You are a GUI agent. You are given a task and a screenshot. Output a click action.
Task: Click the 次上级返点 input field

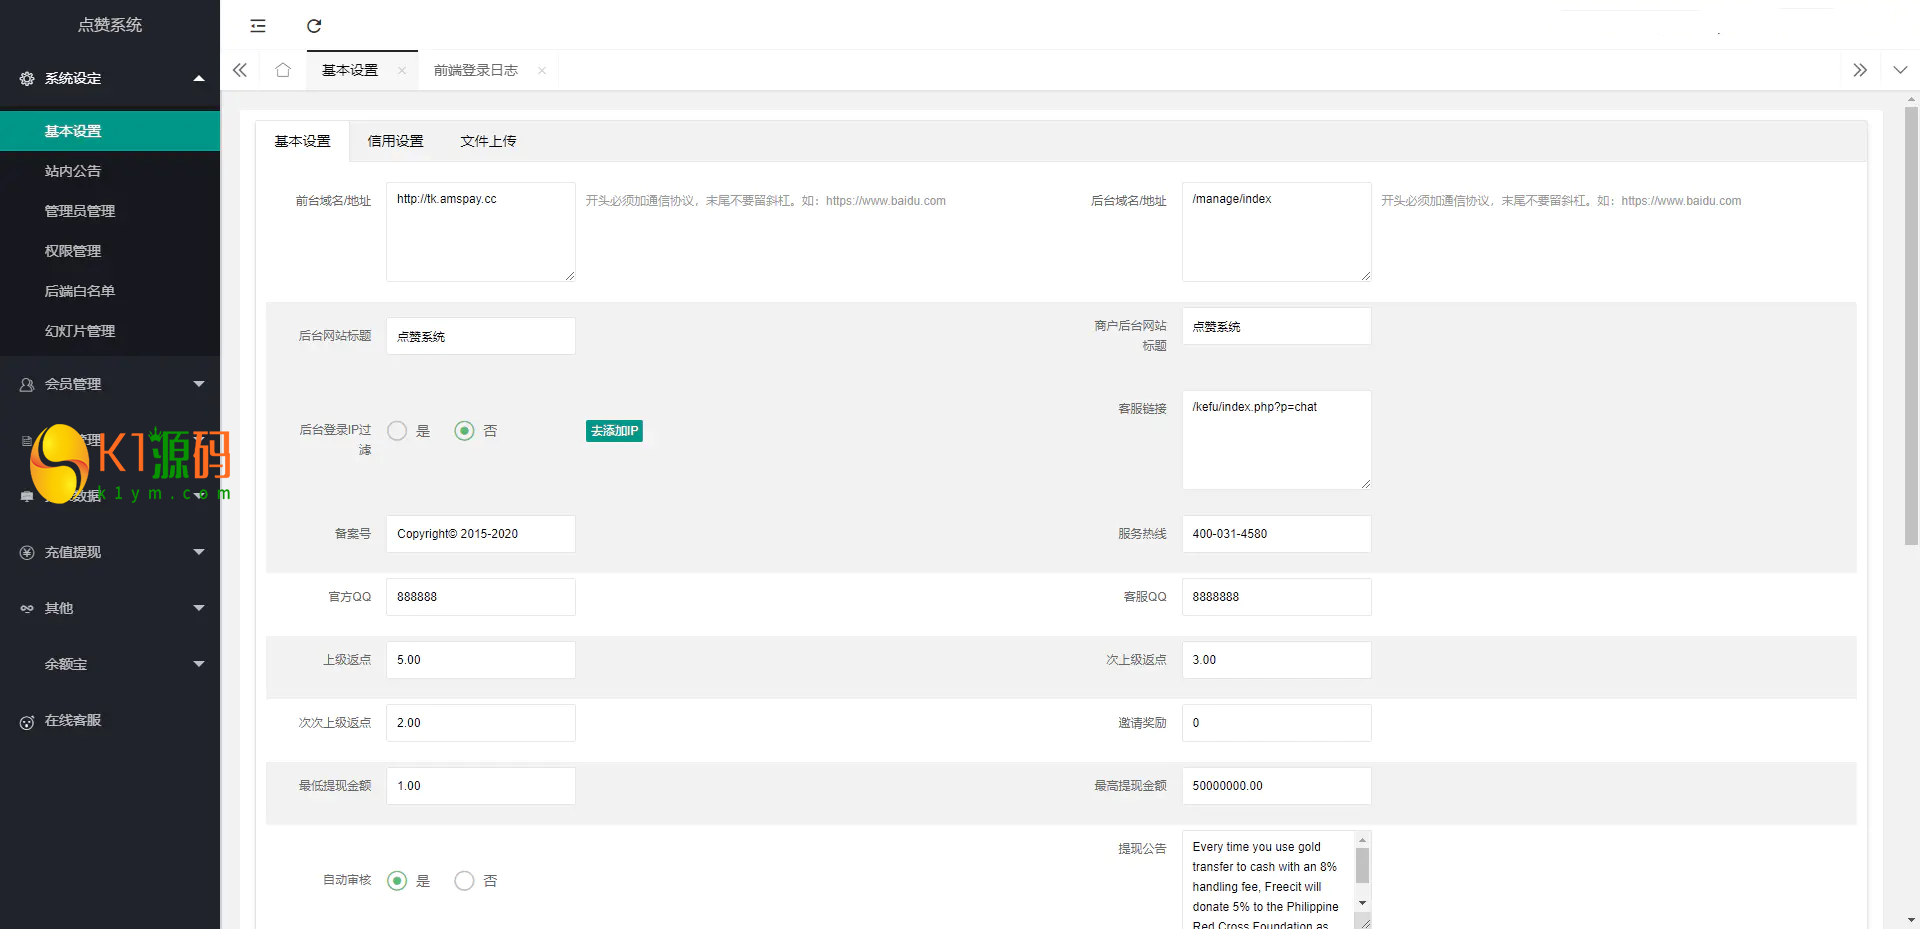1276,660
